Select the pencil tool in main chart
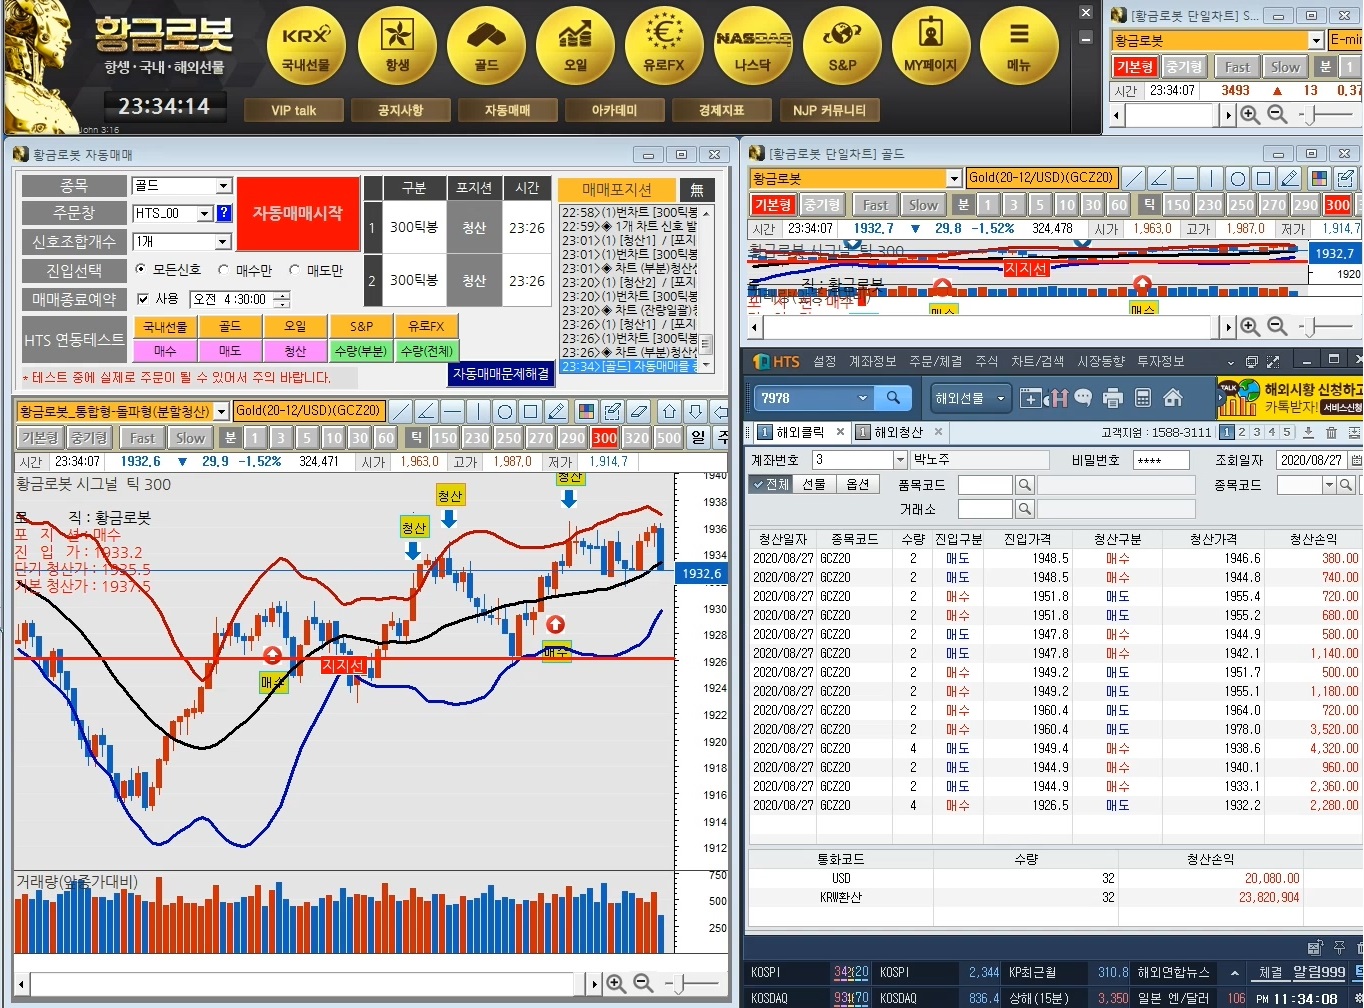The image size is (1364, 1008). click(x=557, y=411)
